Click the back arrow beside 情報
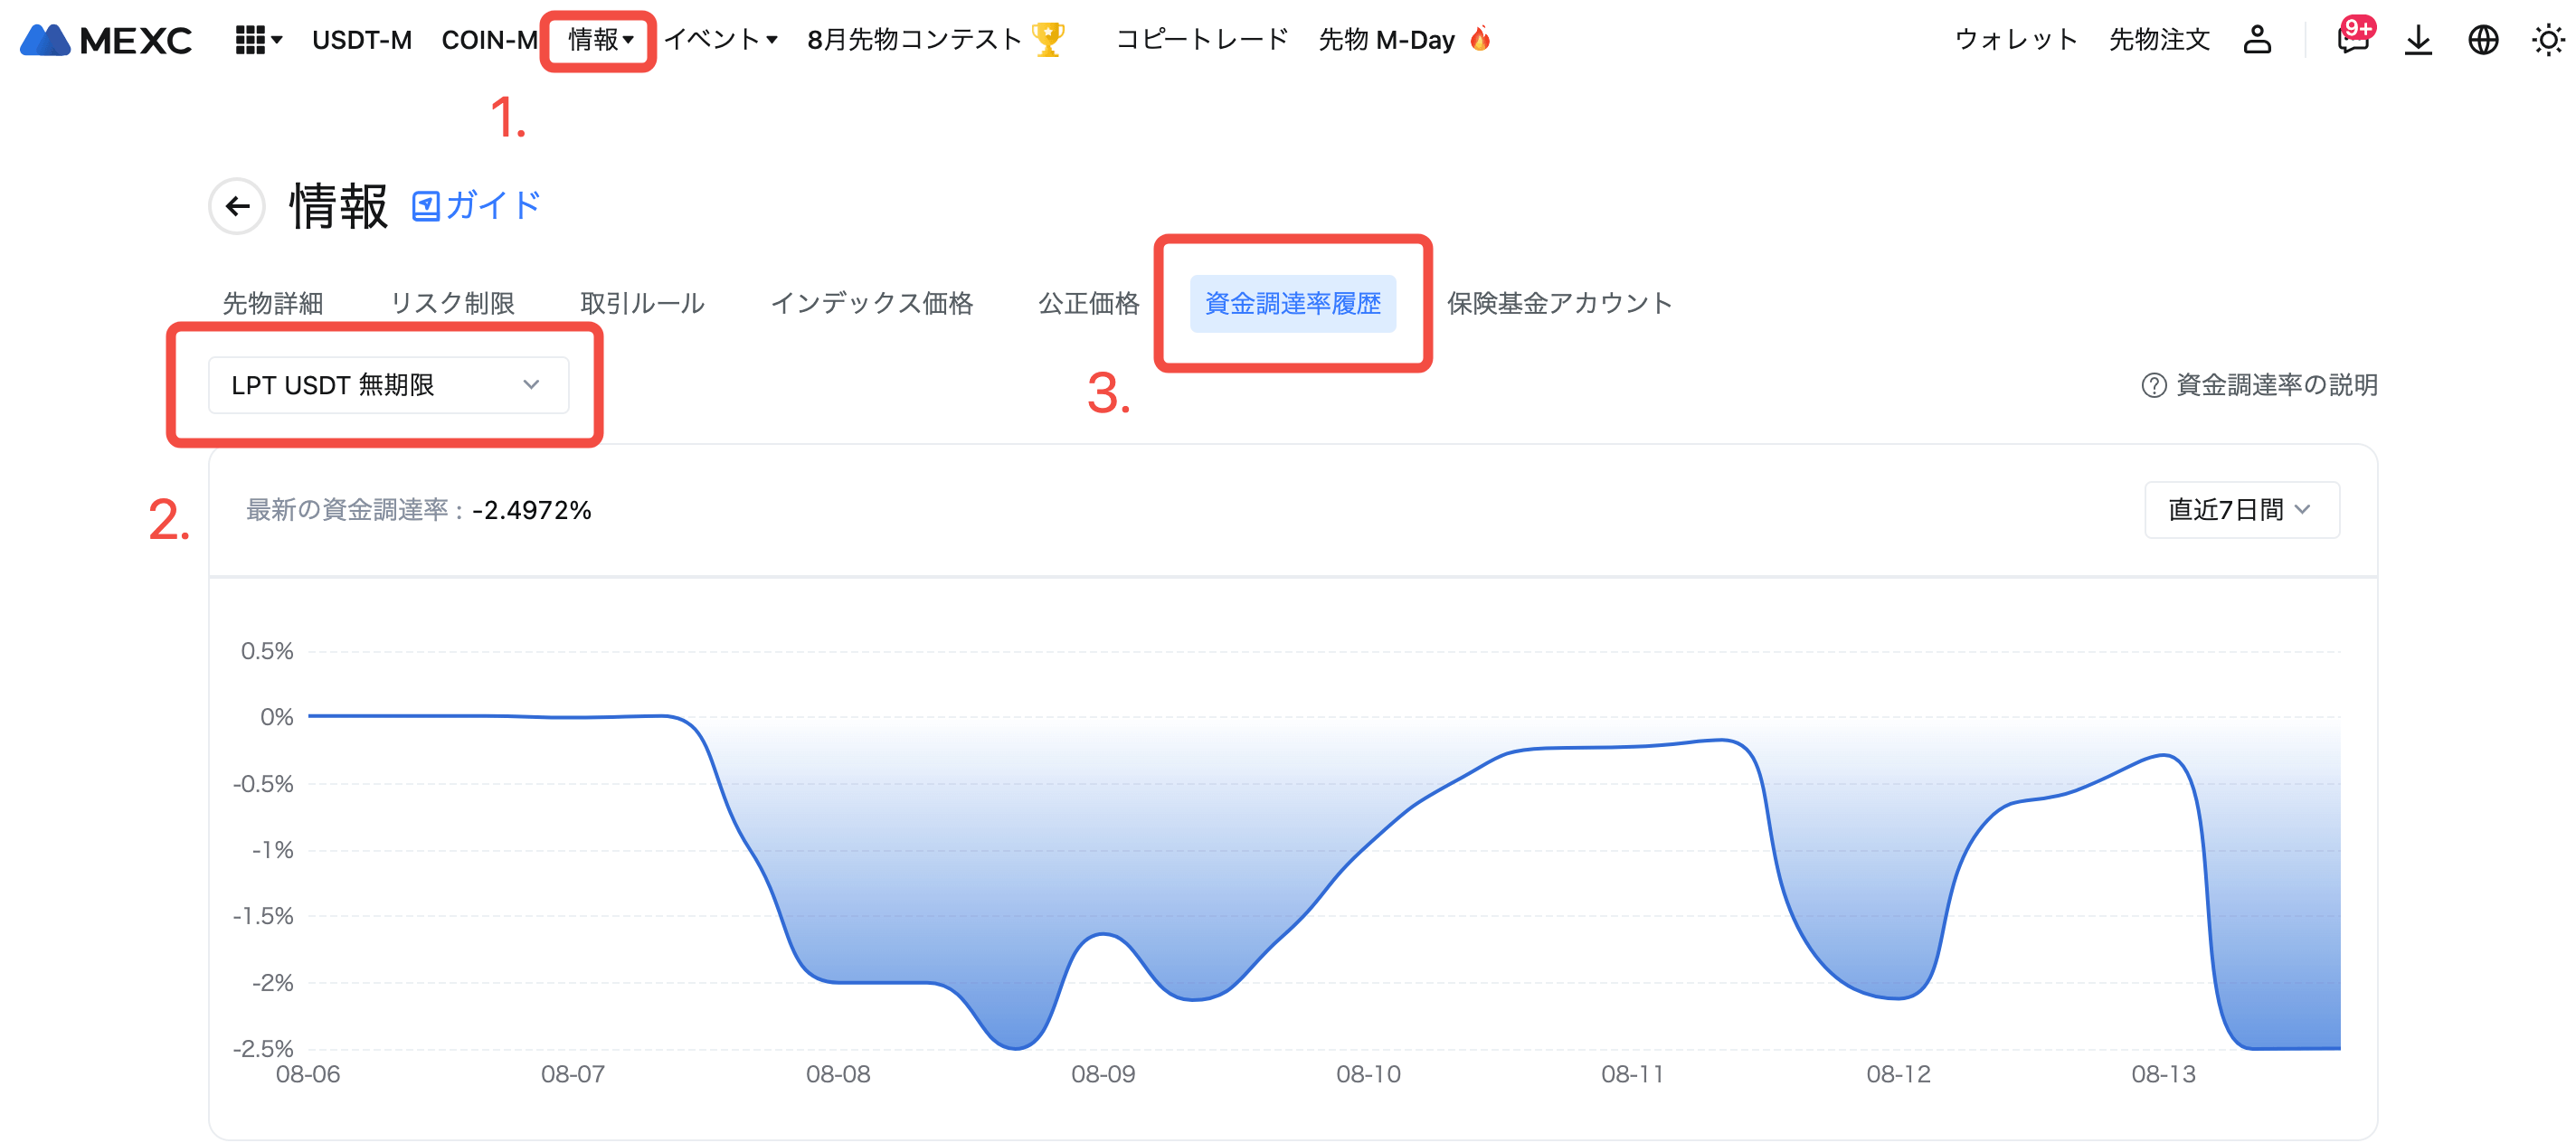This screenshot has height=1143, width=2576. 237,207
